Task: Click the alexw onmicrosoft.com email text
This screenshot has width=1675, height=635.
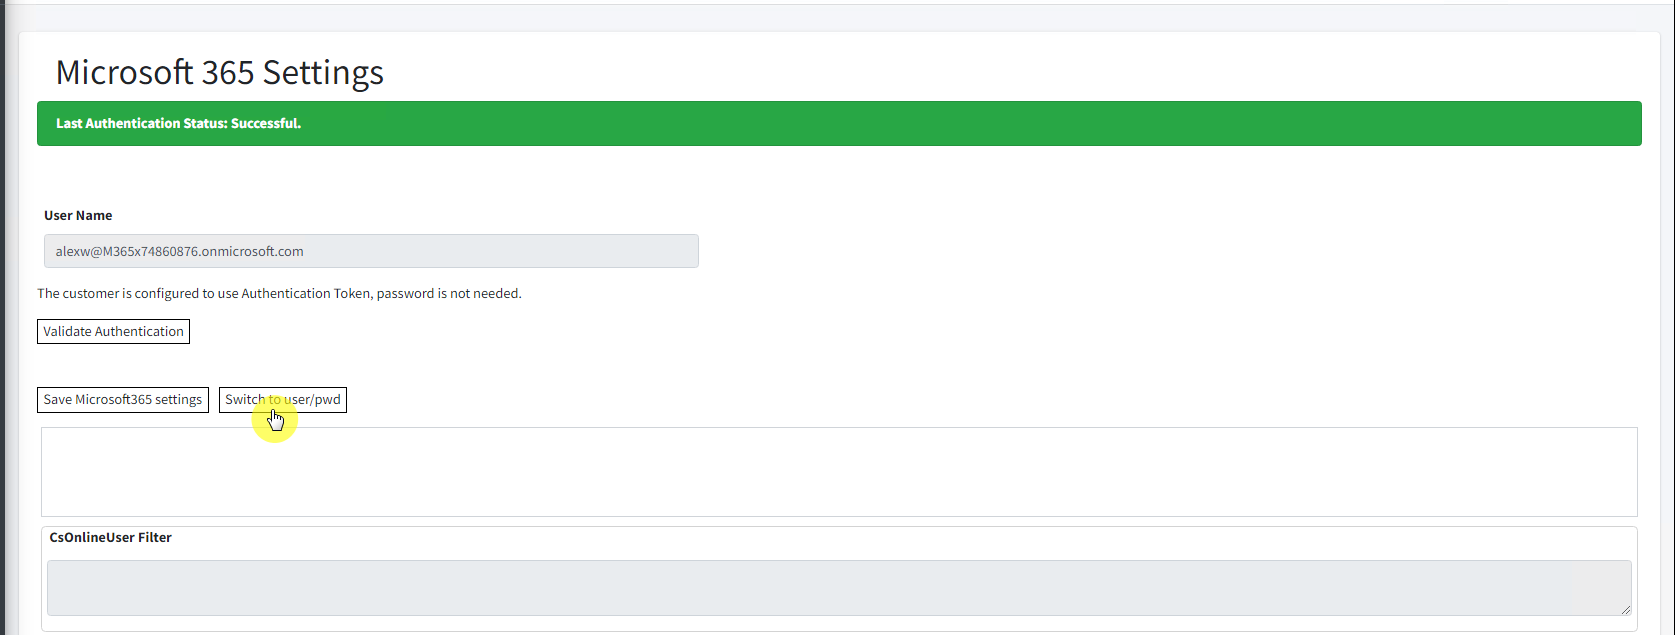Action: (x=179, y=251)
